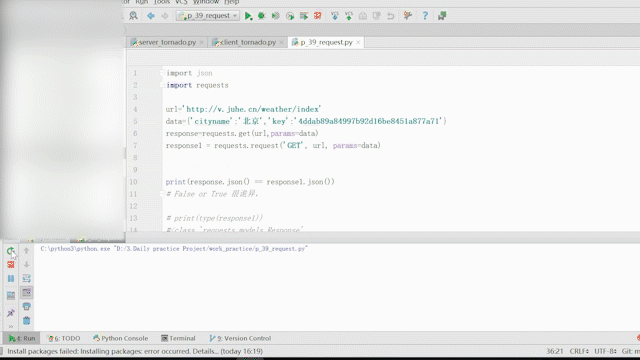Change file encoding UTF-8 in status bar
The width and height of the screenshot is (640, 360).
coord(605,351)
